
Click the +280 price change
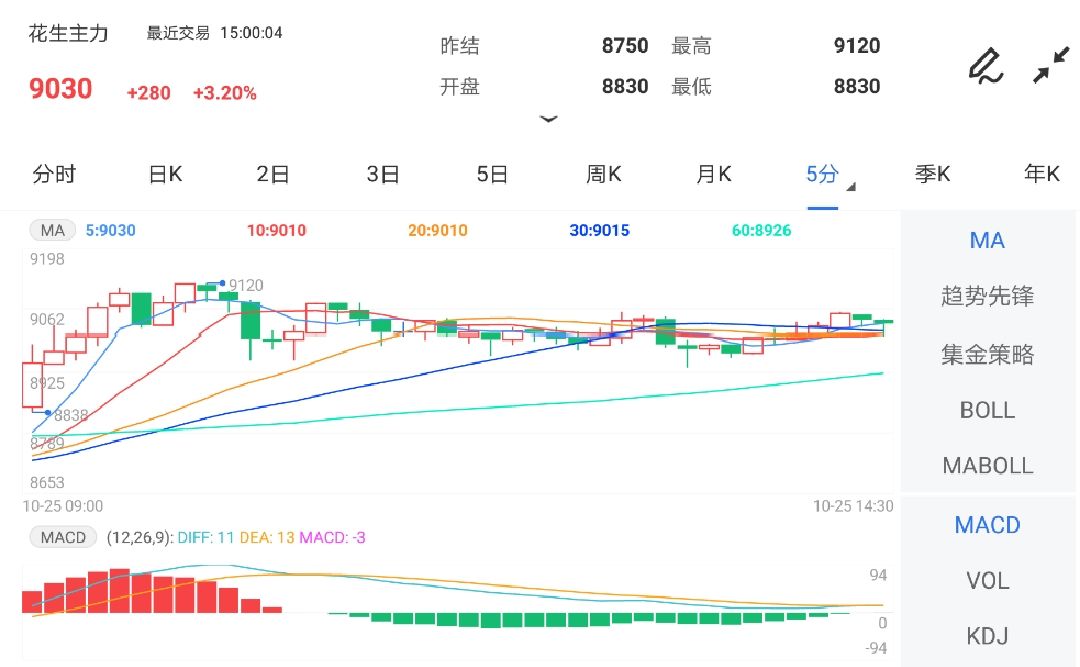pos(148,93)
